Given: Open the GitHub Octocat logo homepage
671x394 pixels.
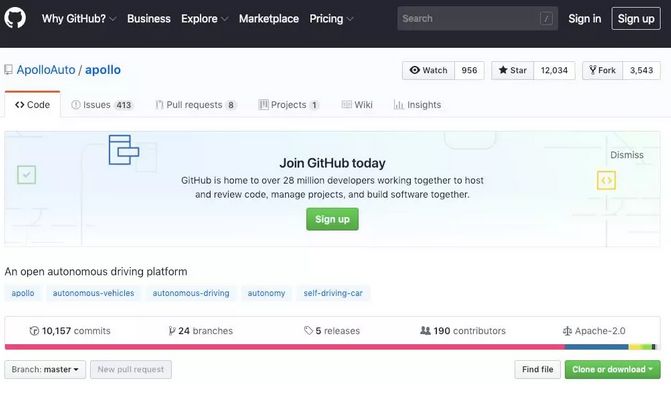Looking at the screenshot, I should (x=15, y=18).
